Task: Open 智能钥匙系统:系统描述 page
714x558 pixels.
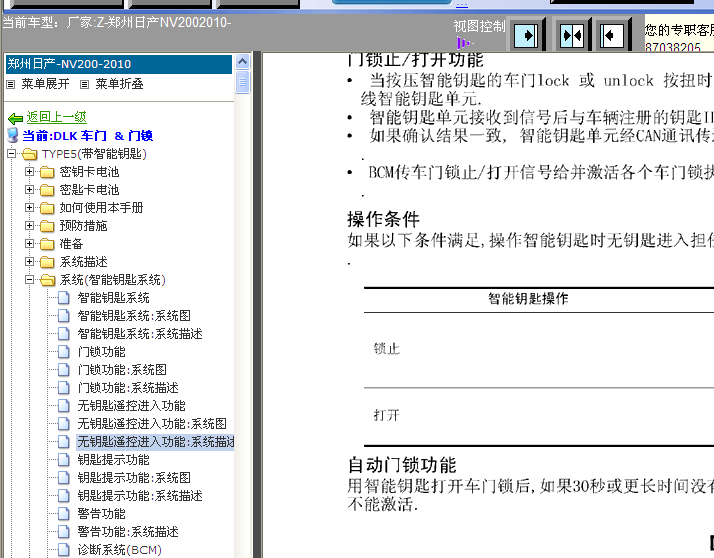Action: (x=140, y=334)
